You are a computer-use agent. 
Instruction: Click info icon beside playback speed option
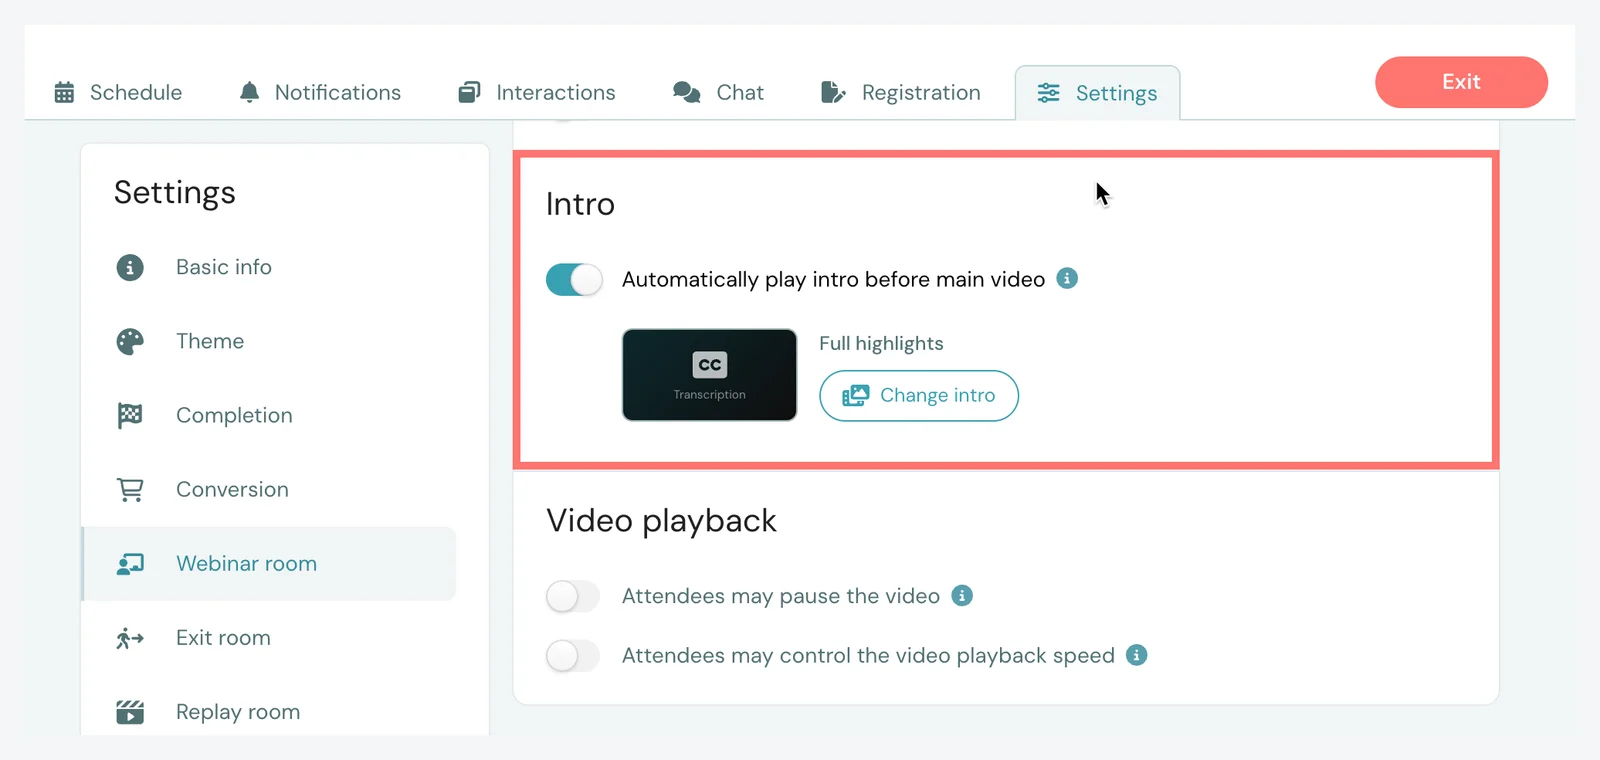click(1136, 654)
